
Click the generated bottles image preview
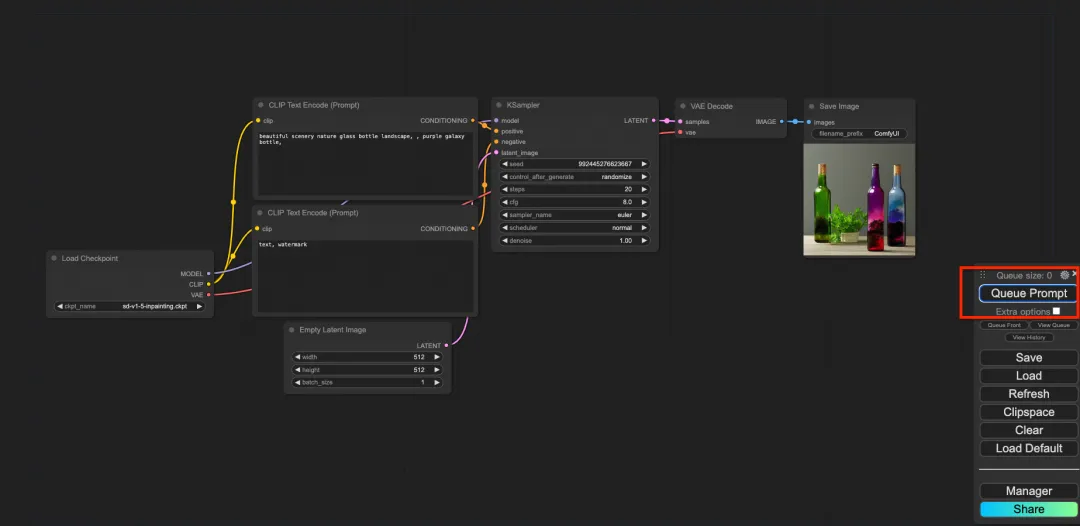point(859,200)
